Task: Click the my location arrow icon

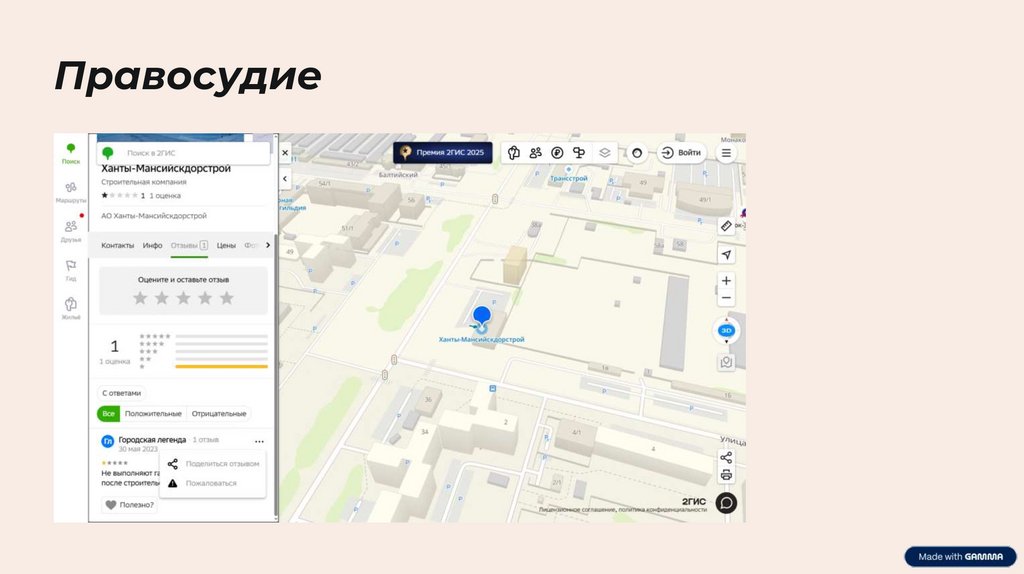Action: coord(726,255)
